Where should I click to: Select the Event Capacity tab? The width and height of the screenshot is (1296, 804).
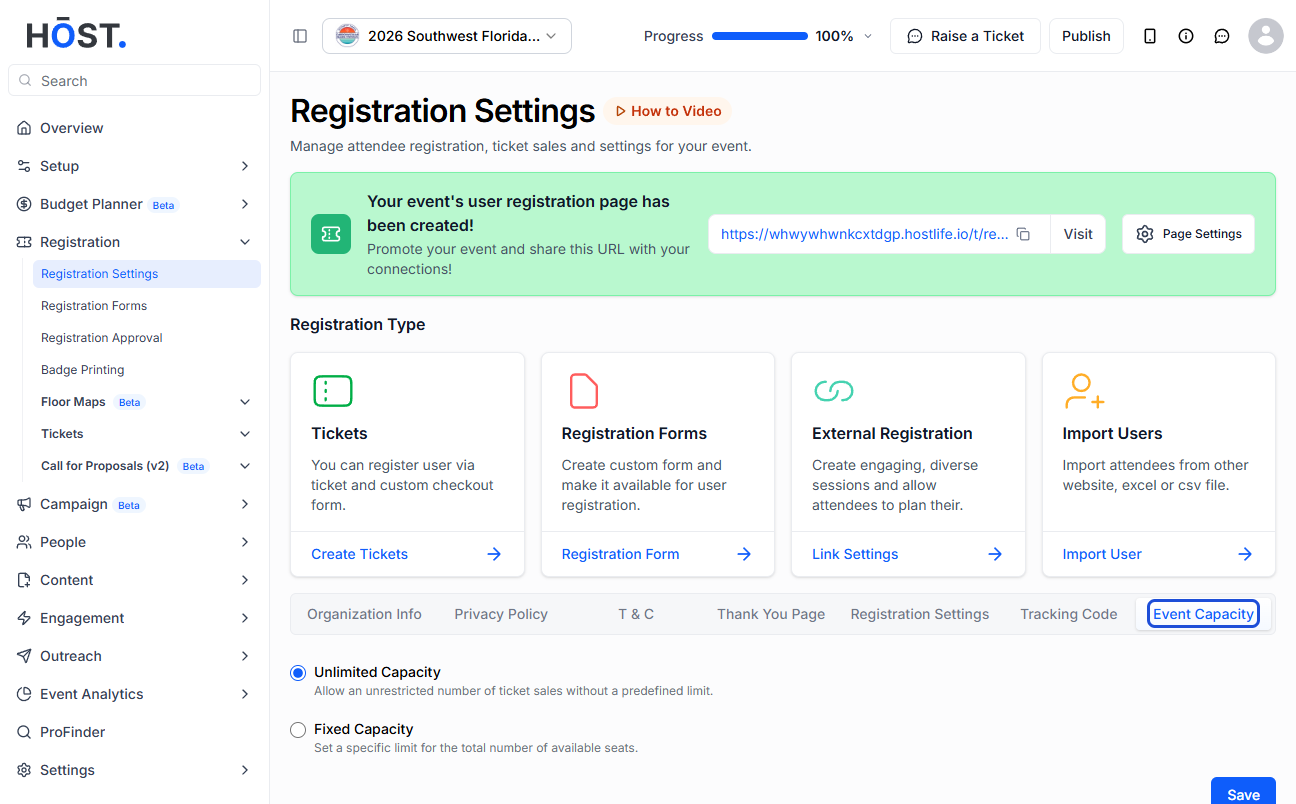(1203, 614)
